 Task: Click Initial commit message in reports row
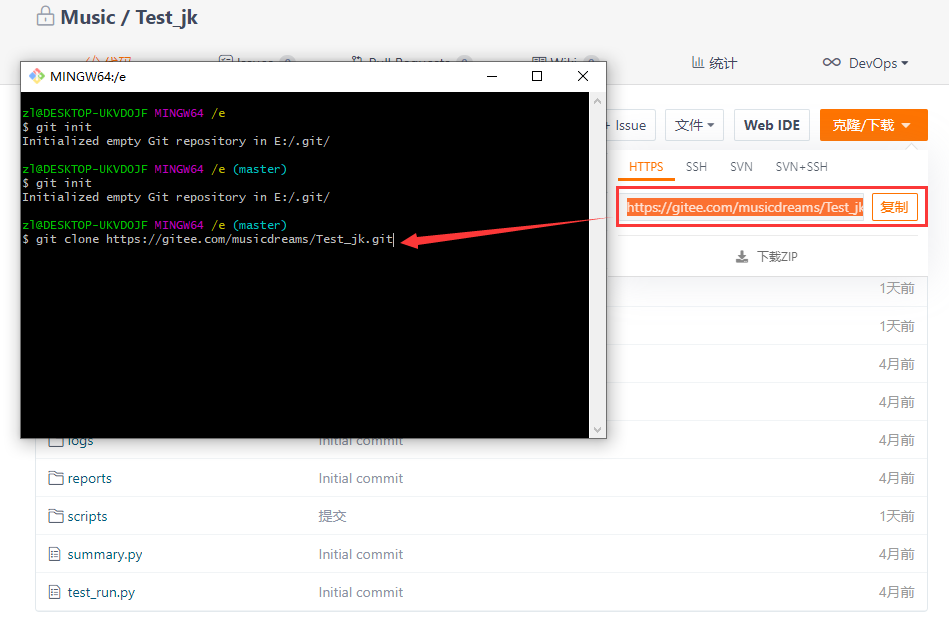pos(361,478)
